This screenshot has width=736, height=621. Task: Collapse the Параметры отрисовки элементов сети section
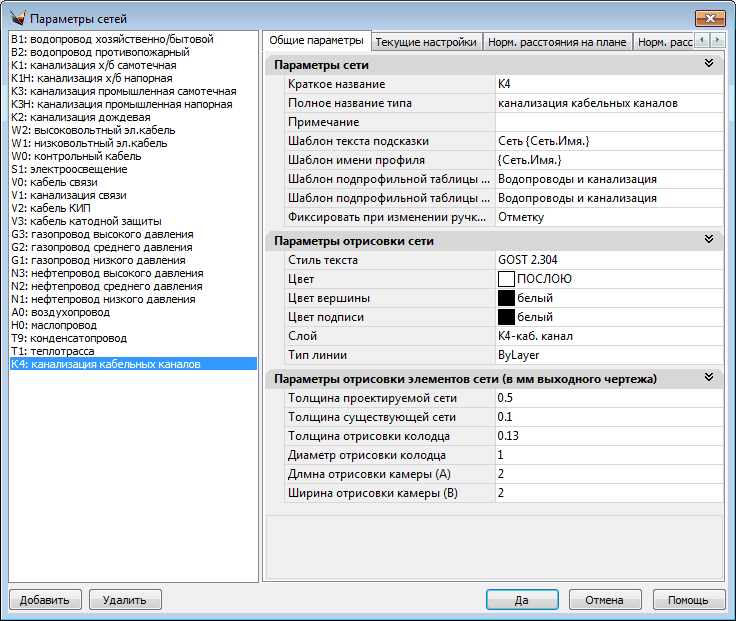[708, 378]
